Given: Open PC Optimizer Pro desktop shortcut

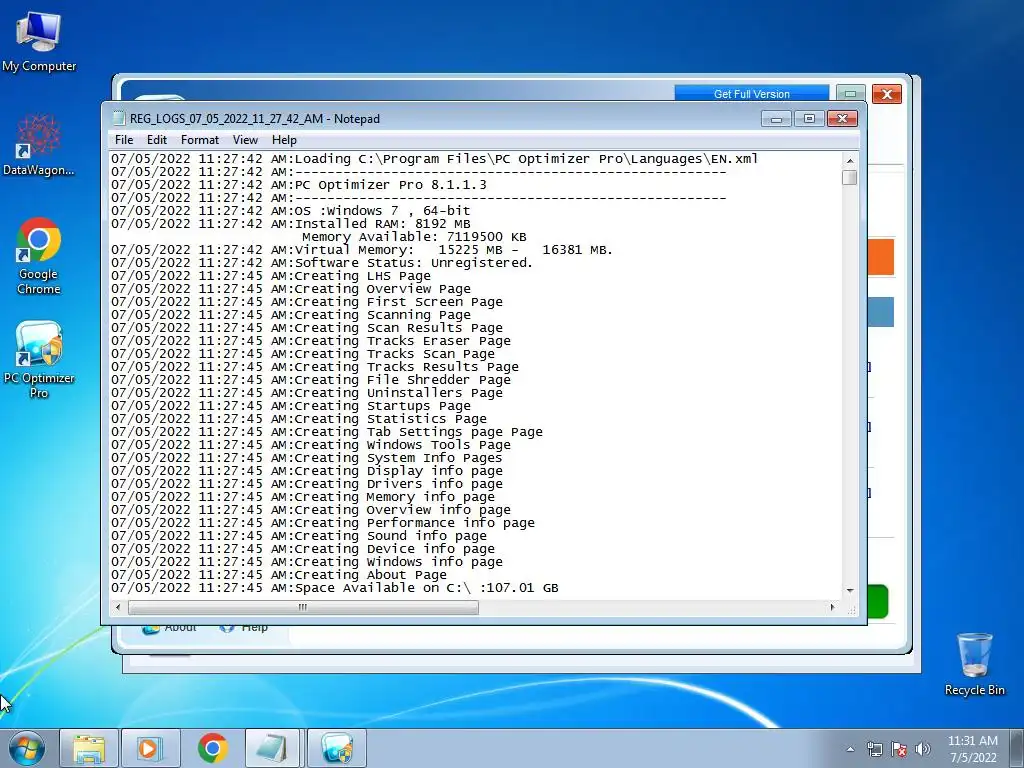Looking at the screenshot, I should [39, 359].
